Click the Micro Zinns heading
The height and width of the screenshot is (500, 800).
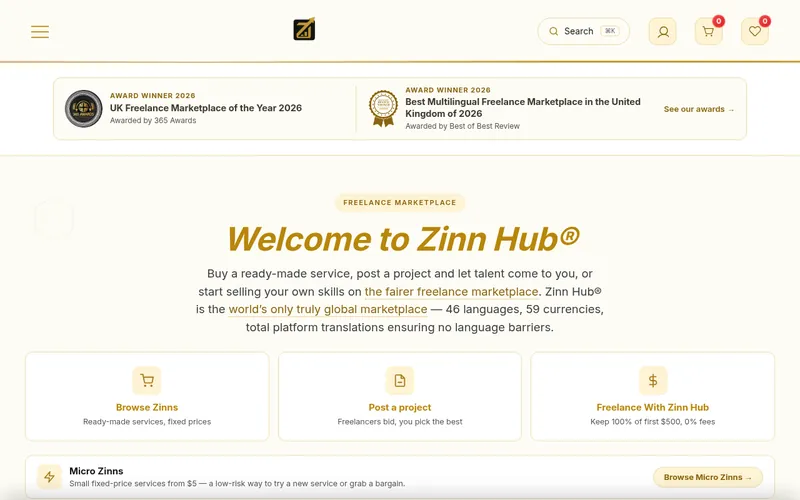(96, 471)
